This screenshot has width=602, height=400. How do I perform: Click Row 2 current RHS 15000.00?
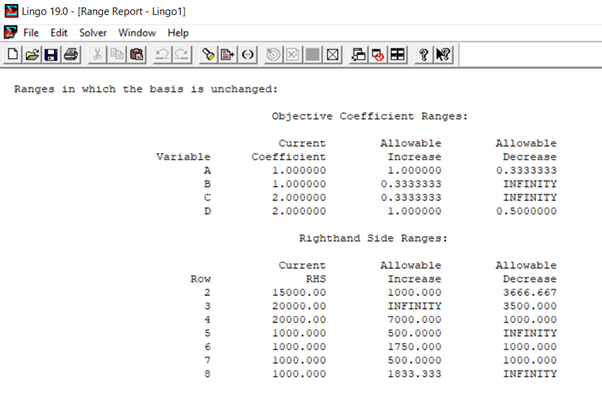click(x=299, y=292)
